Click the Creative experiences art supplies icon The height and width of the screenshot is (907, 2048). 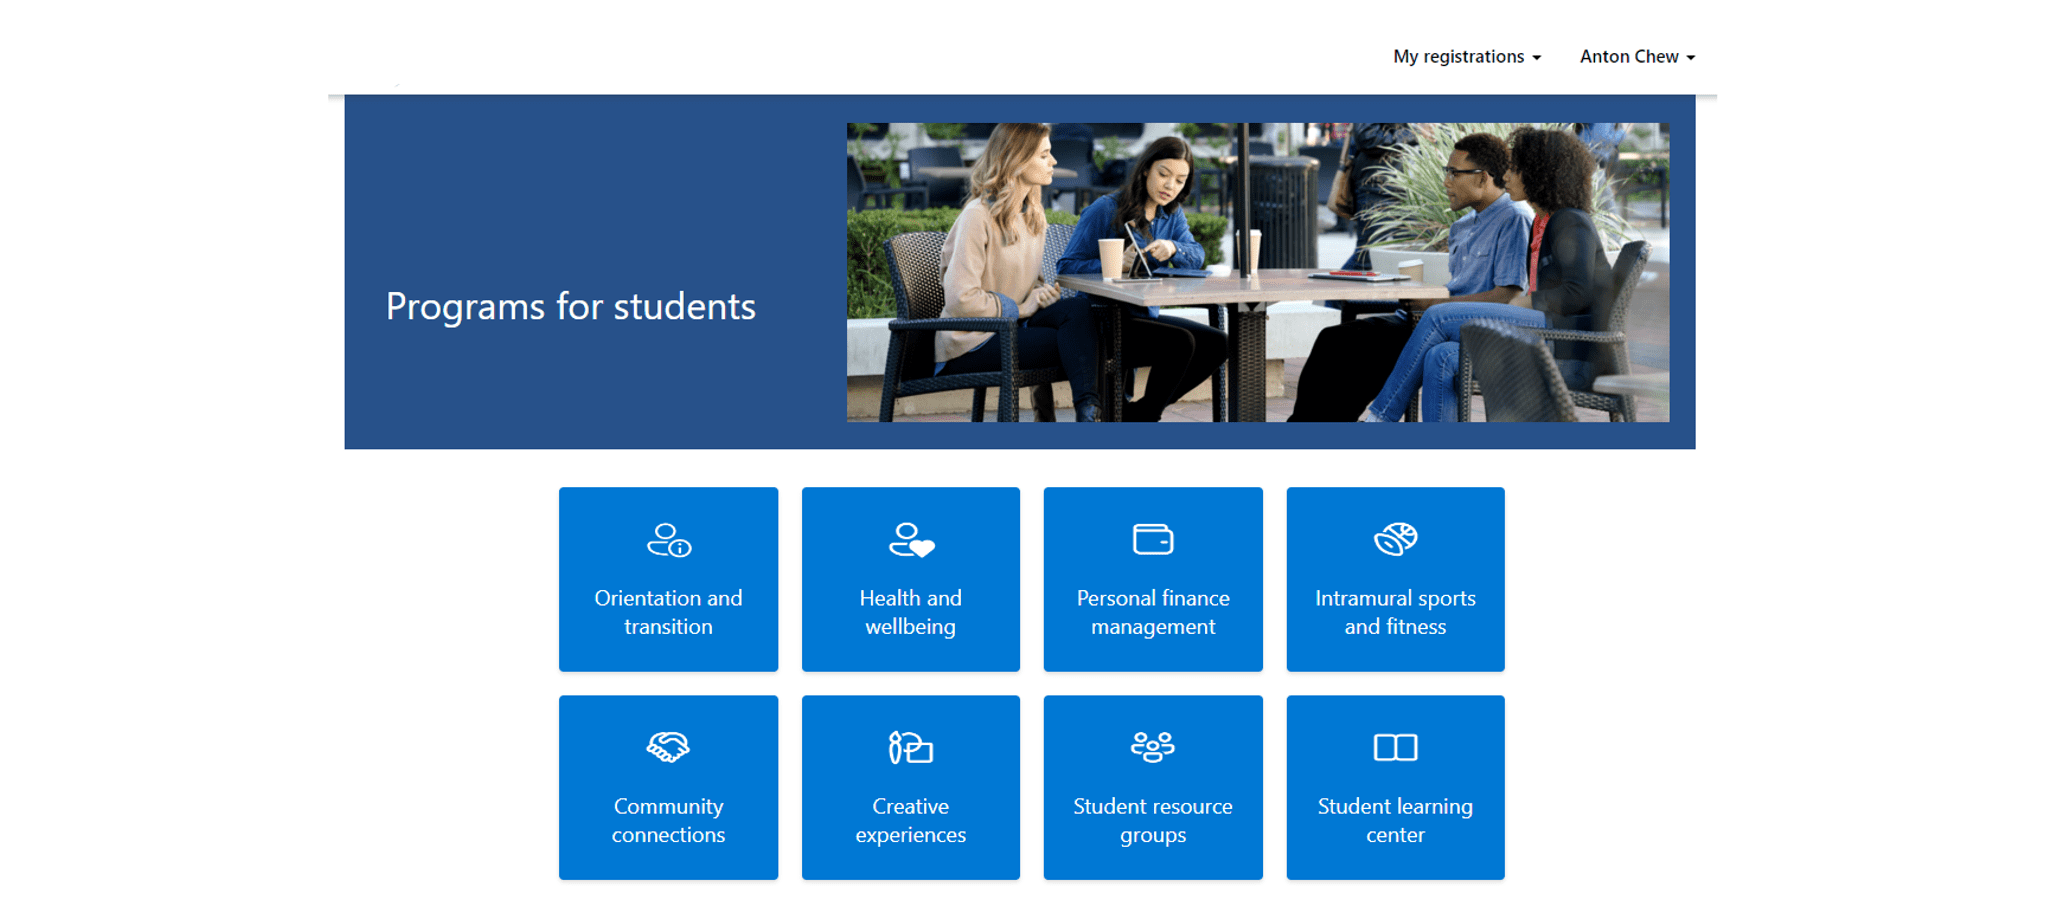(910, 748)
